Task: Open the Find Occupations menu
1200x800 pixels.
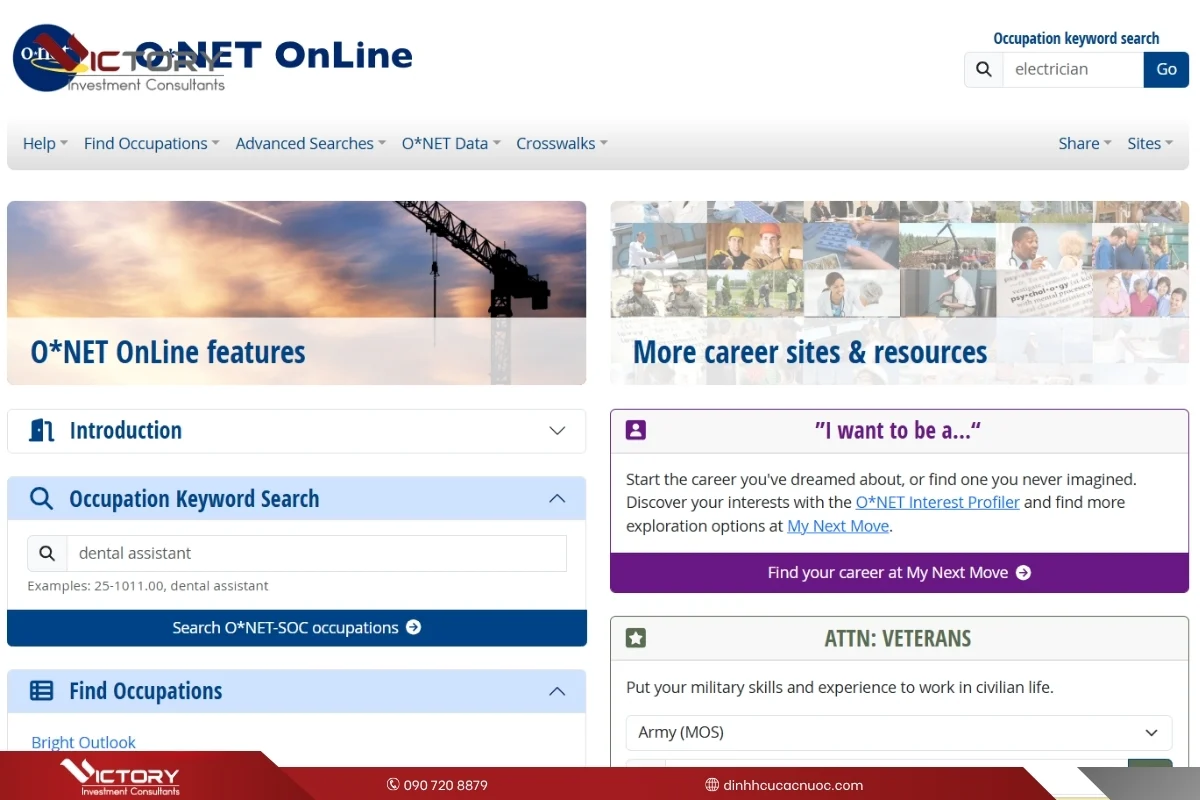Action: pos(151,143)
